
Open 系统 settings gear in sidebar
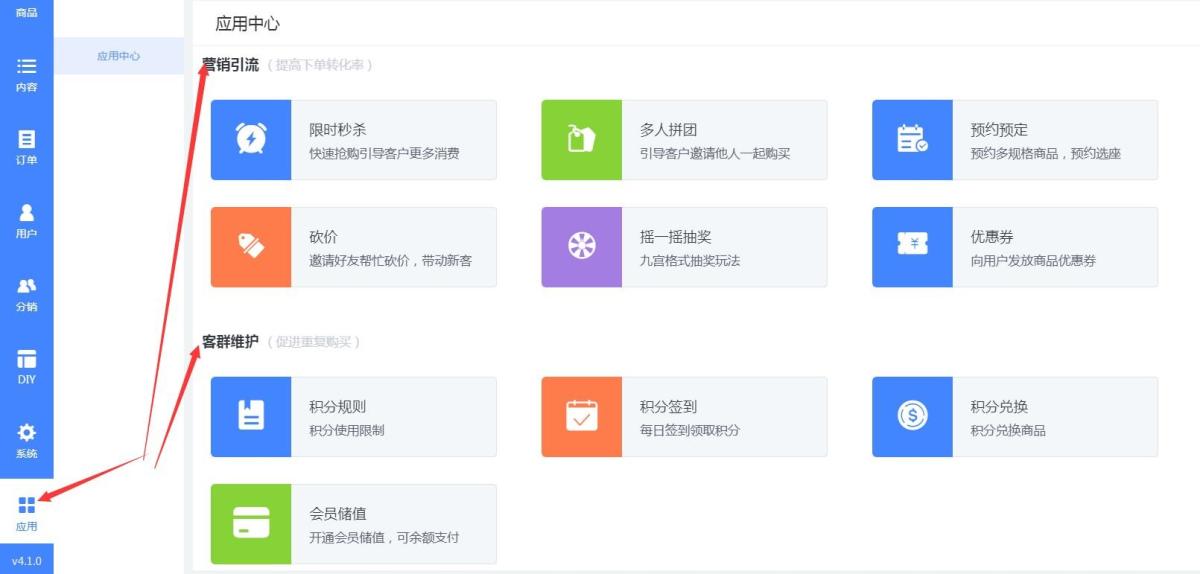pyautogui.click(x=27, y=441)
